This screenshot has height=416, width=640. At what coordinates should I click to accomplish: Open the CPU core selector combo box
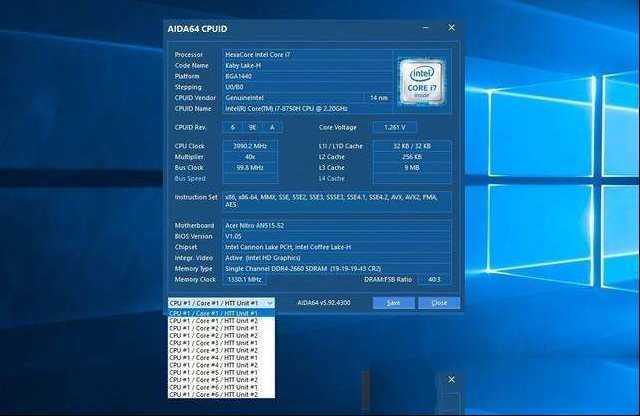pos(221,303)
